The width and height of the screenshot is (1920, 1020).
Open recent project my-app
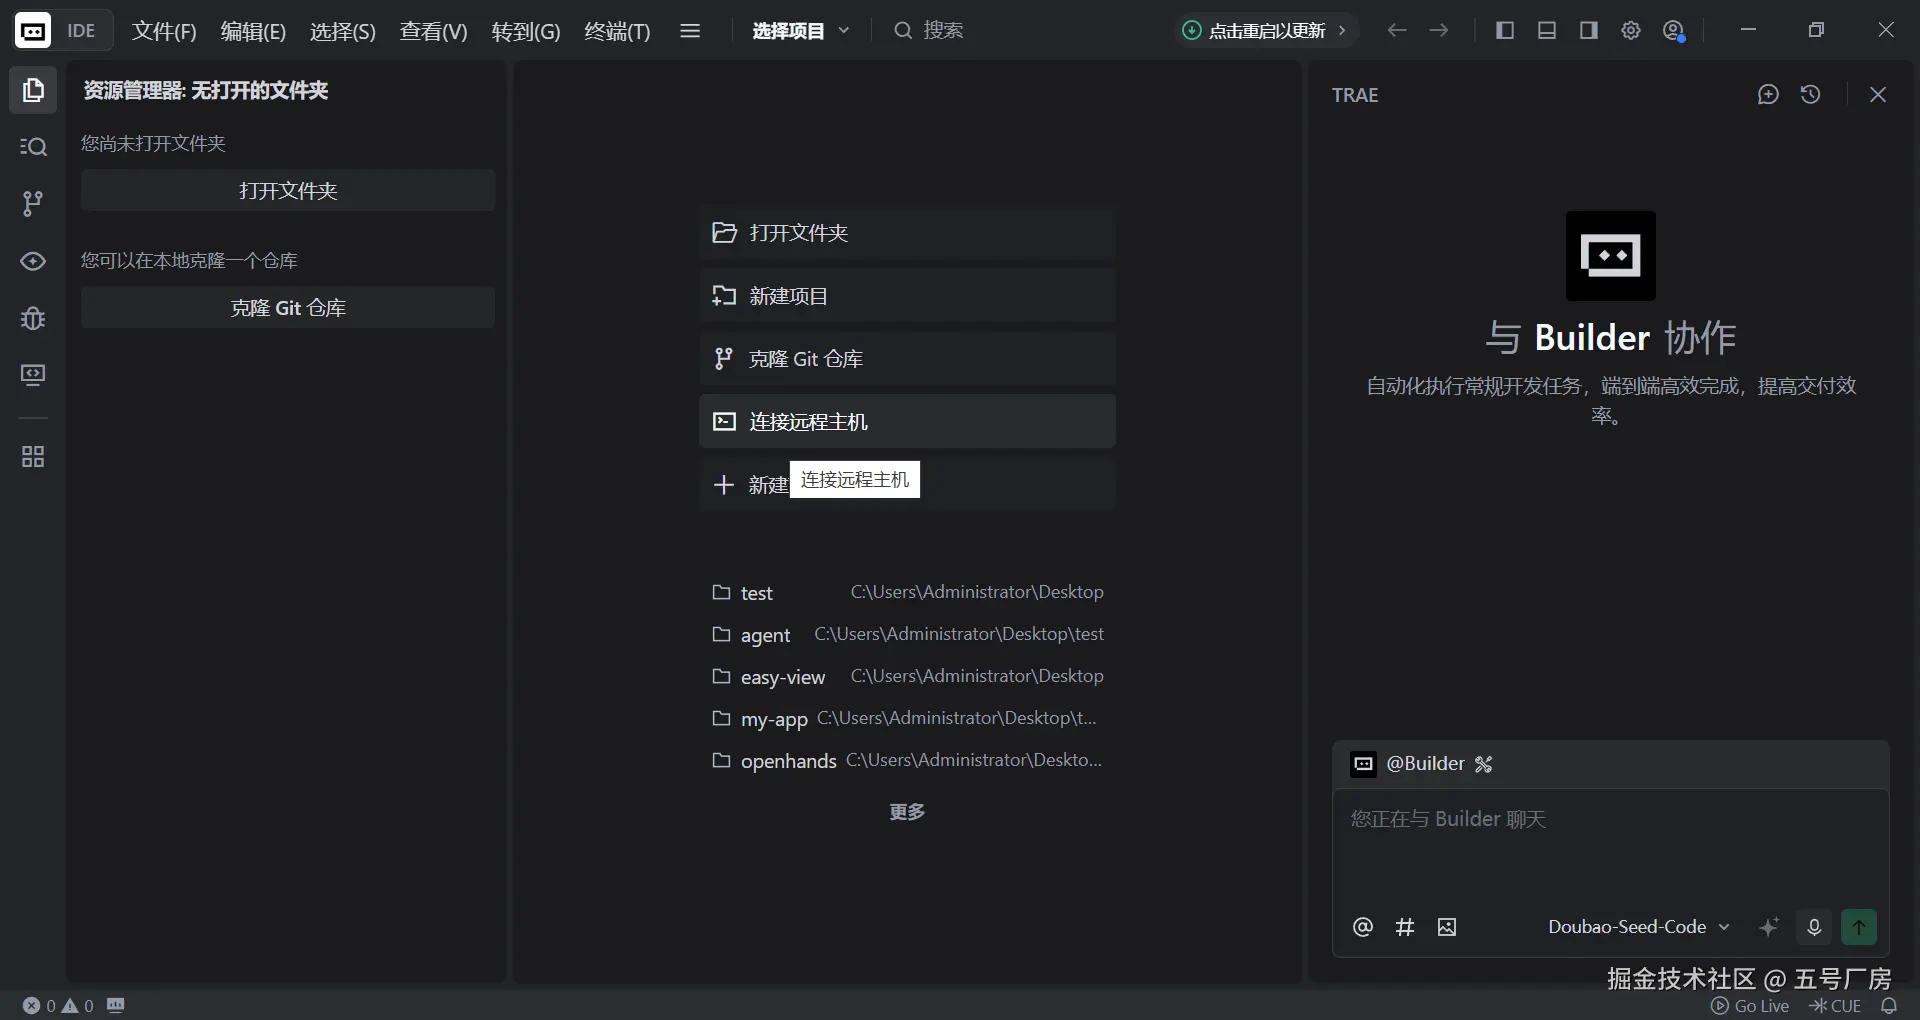(907, 718)
